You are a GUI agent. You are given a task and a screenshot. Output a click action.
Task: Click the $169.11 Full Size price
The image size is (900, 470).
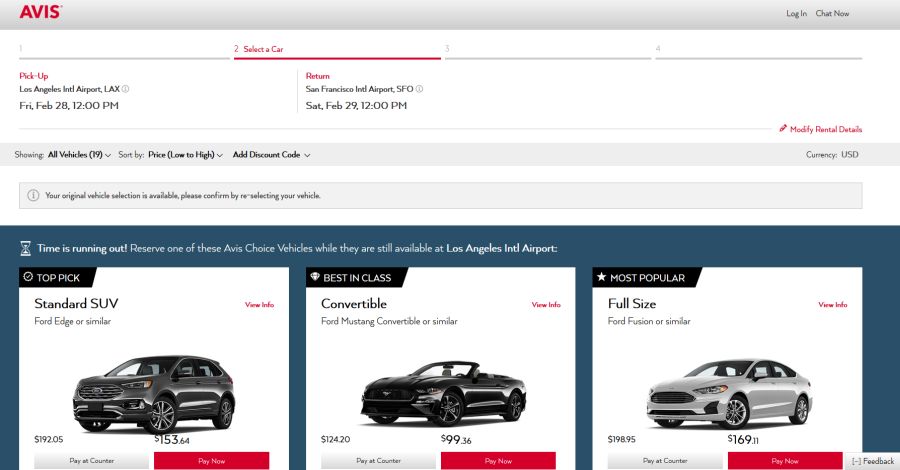(743, 440)
